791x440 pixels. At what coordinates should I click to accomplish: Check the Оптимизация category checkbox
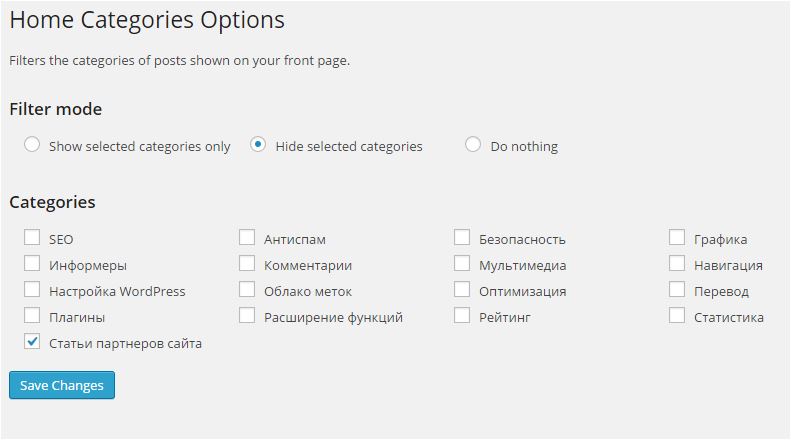462,290
